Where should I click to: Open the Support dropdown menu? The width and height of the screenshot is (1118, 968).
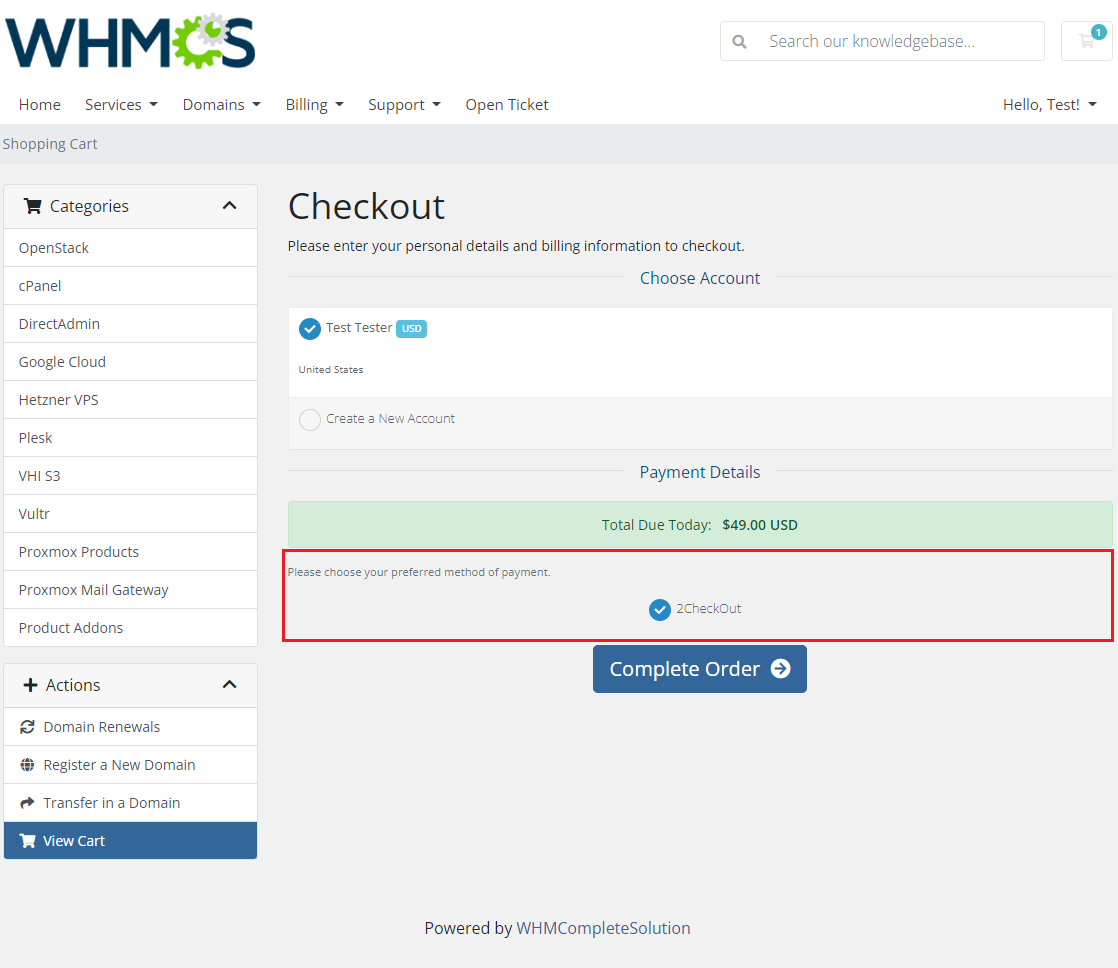point(404,105)
